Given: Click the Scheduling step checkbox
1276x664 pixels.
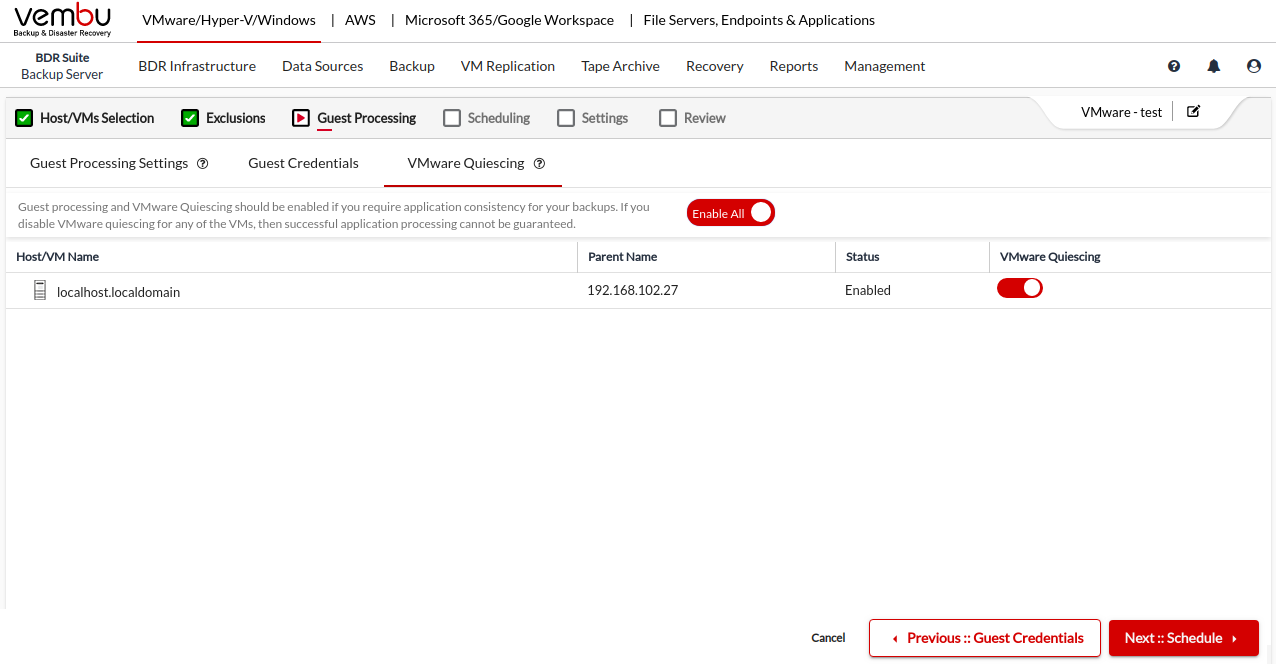Looking at the screenshot, I should [x=451, y=118].
